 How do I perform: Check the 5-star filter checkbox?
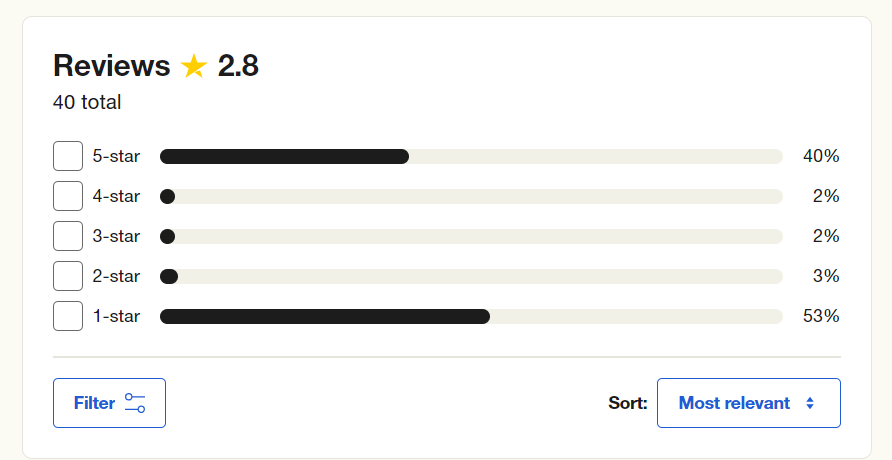click(x=68, y=156)
